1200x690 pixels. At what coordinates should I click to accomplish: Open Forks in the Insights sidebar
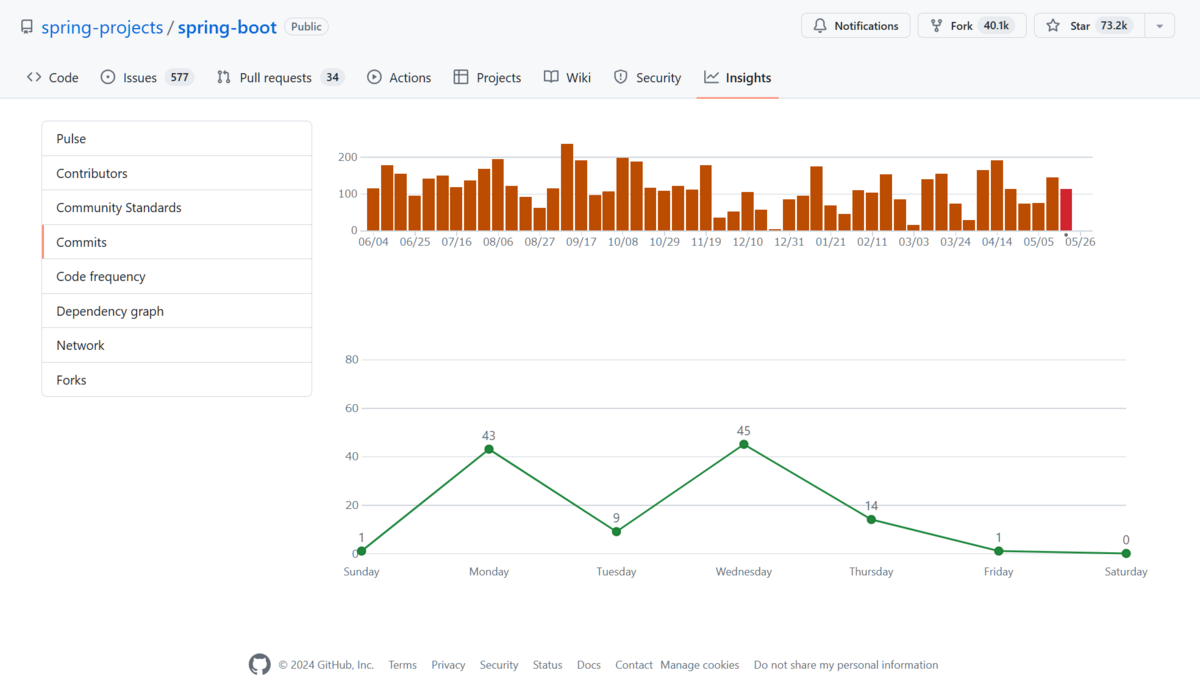(177, 380)
